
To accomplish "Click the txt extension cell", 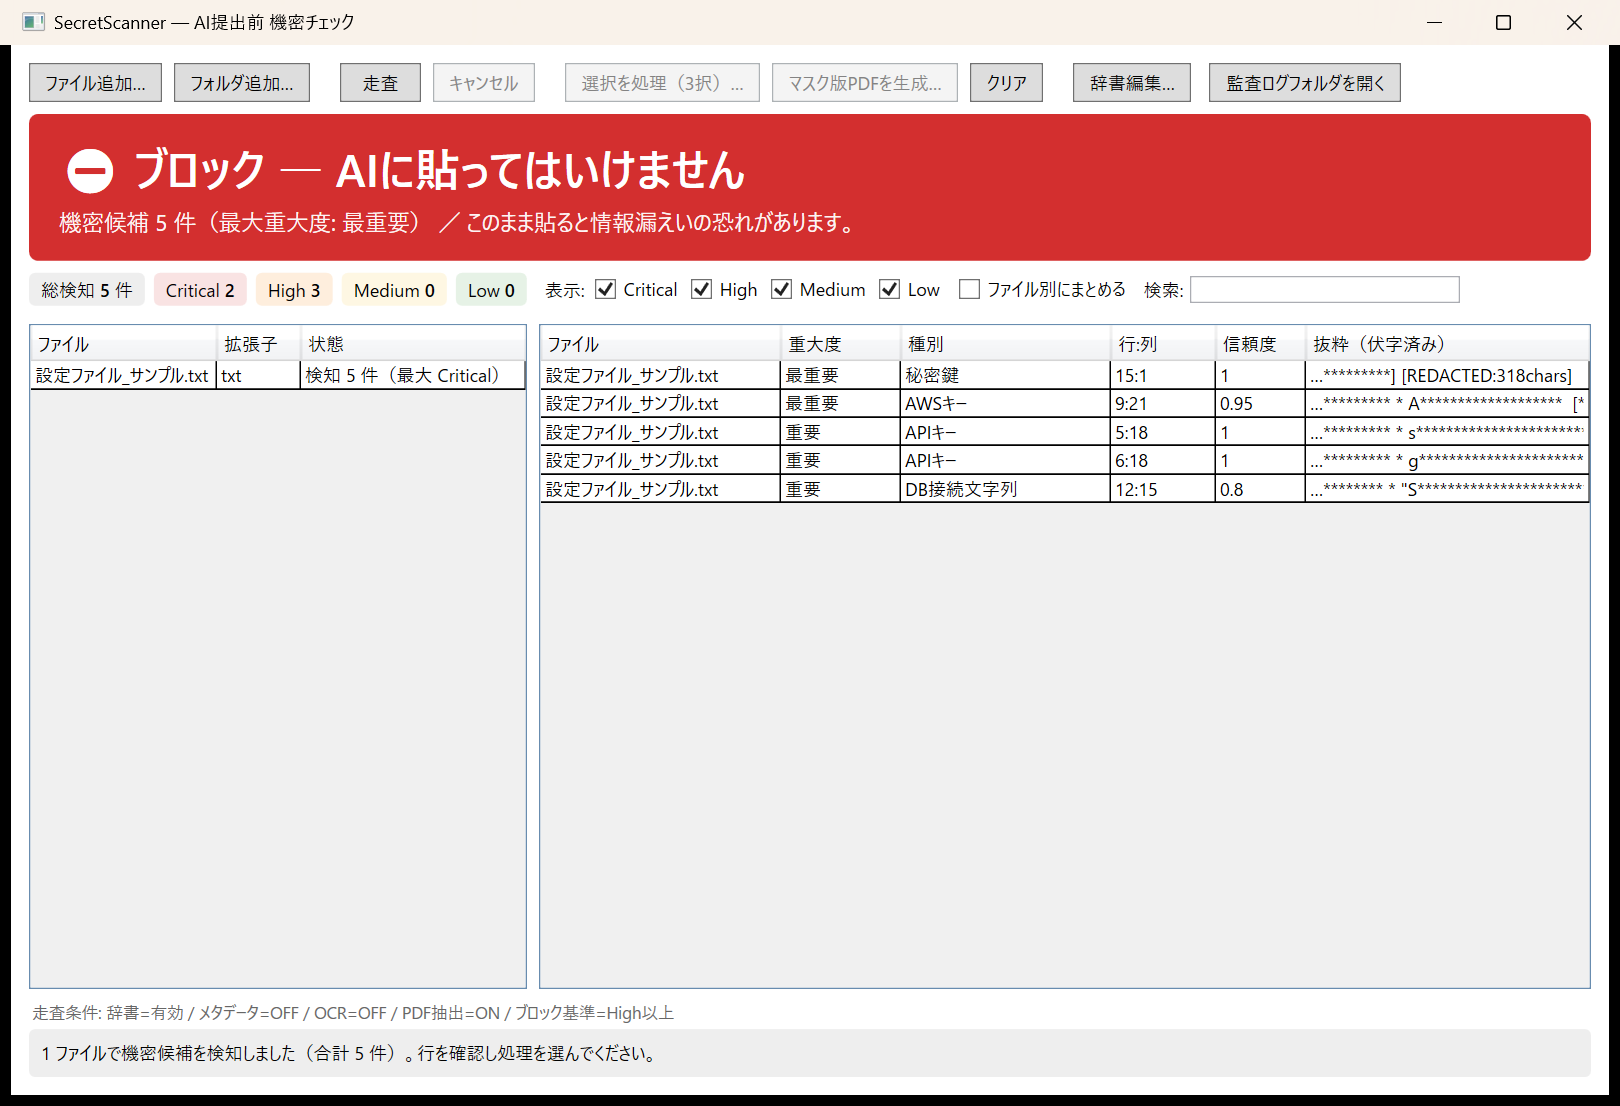I will [x=258, y=376].
